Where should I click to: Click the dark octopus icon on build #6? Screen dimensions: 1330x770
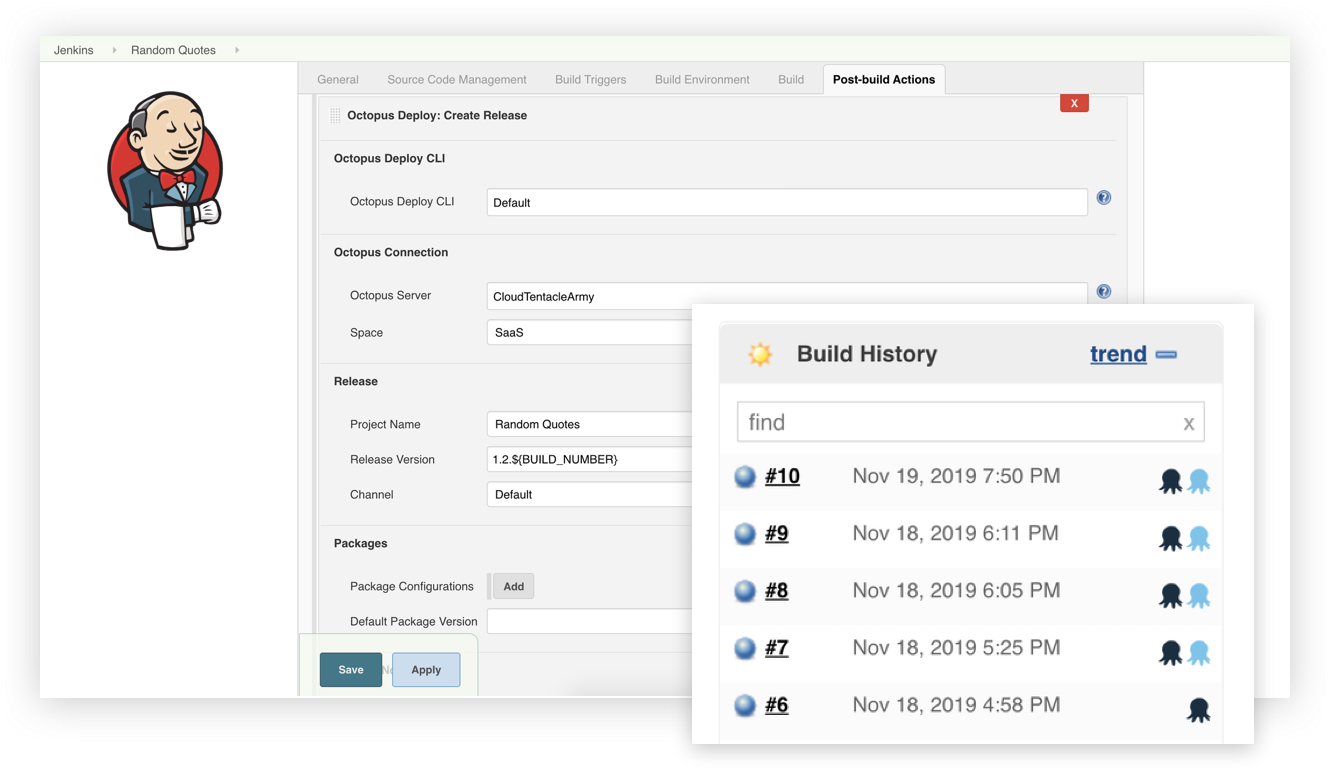coord(1199,709)
